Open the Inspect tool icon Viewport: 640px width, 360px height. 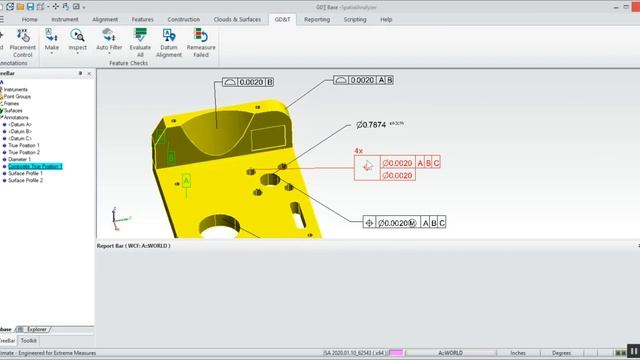77,36
